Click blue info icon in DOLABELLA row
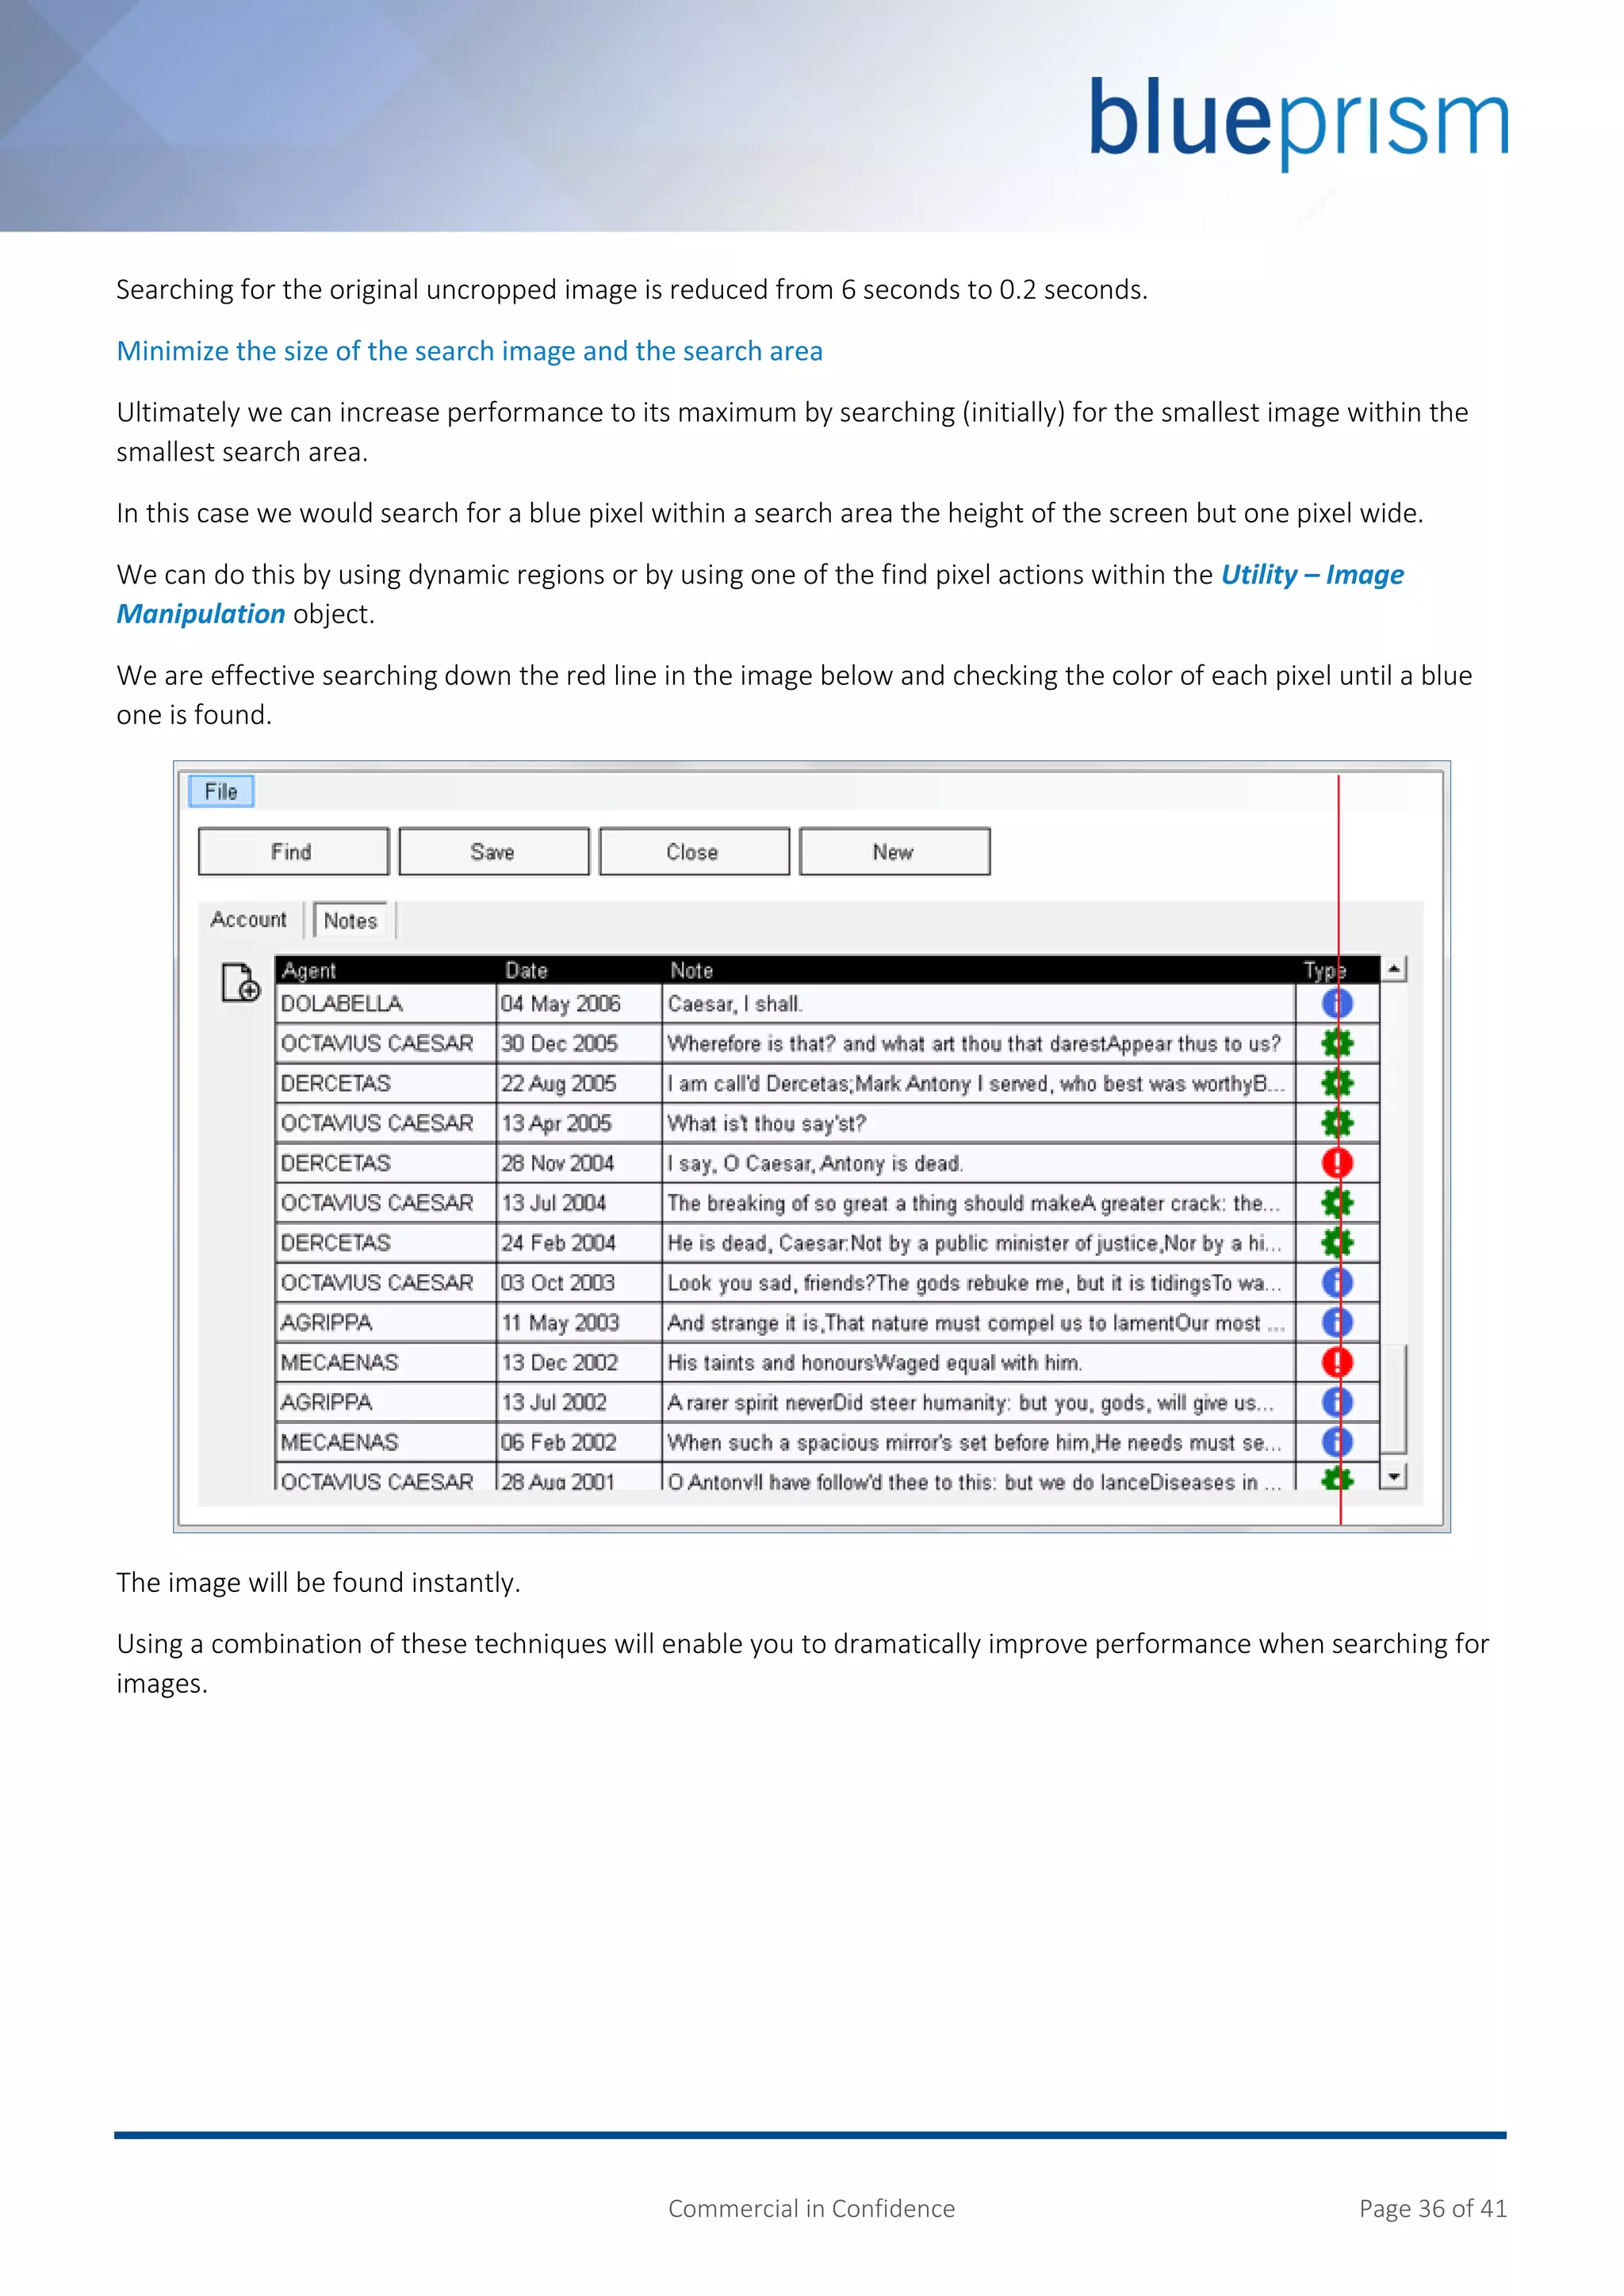Screen dimensions: 1624x2296 pyautogui.click(x=1336, y=1003)
